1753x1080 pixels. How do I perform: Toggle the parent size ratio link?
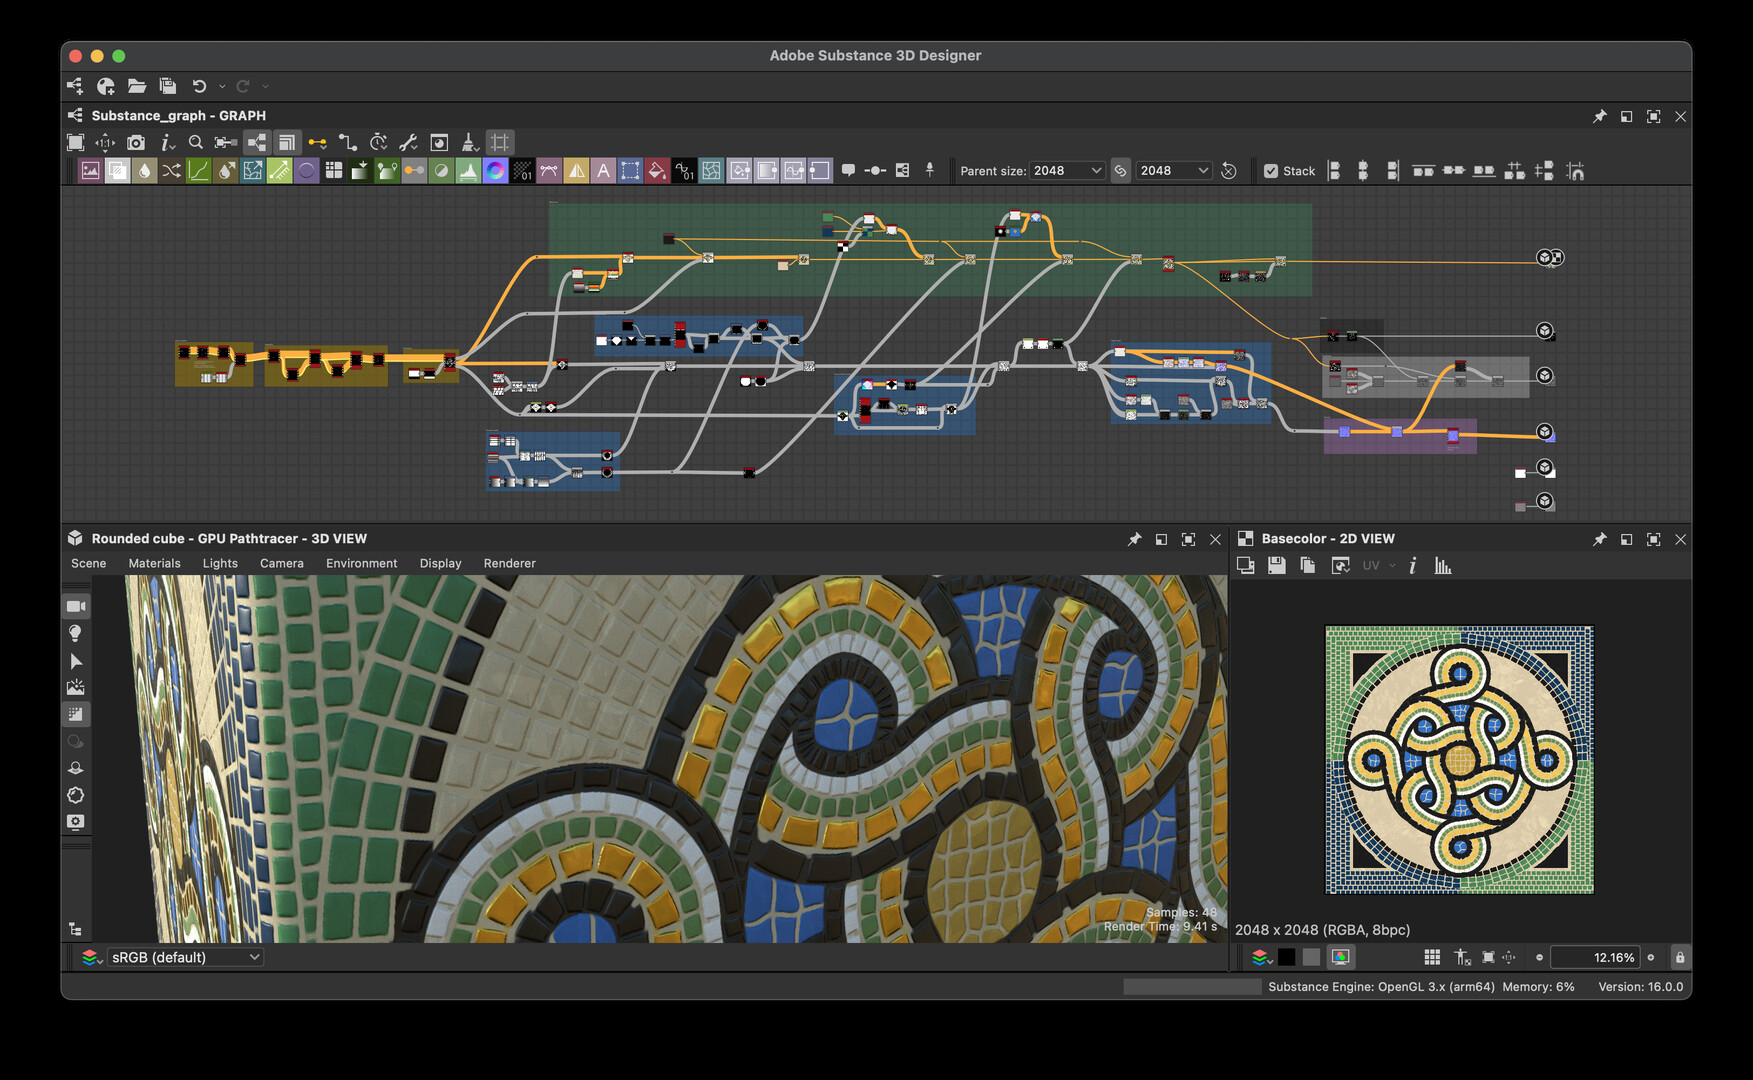pos(1121,171)
